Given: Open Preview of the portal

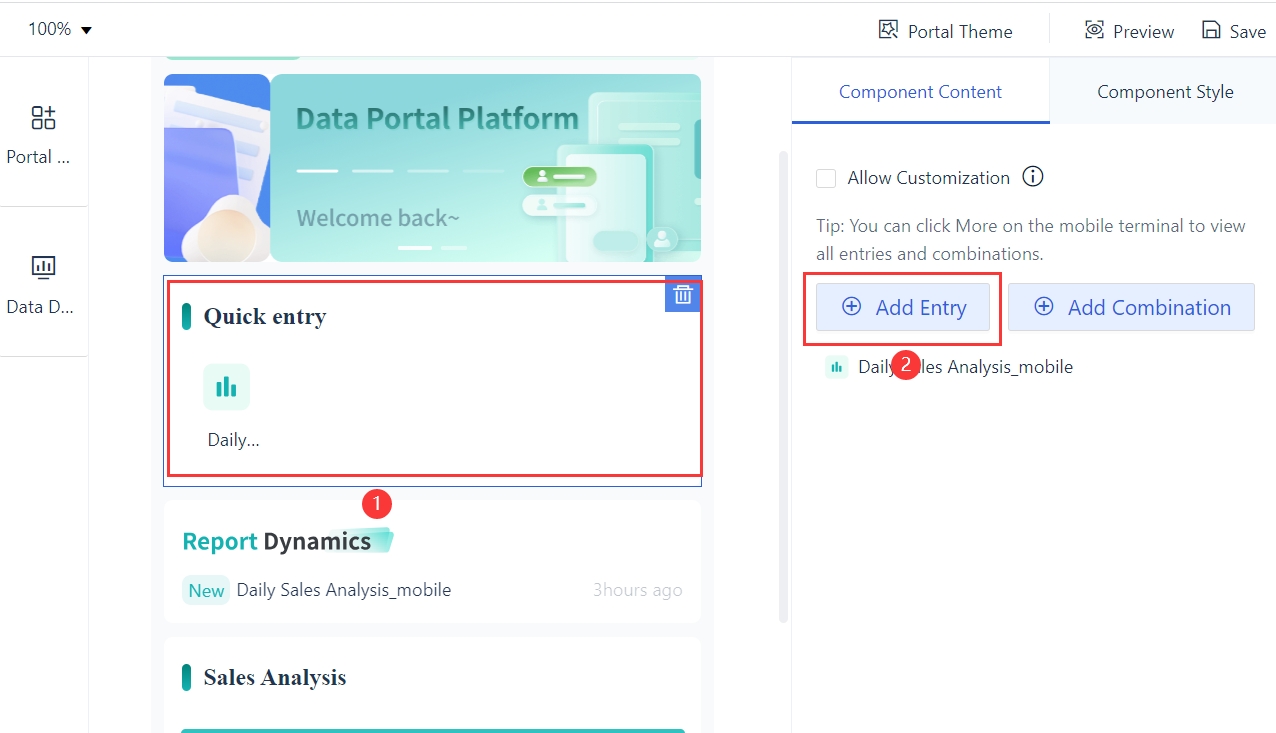Looking at the screenshot, I should pyautogui.click(x=1143, y=31).
